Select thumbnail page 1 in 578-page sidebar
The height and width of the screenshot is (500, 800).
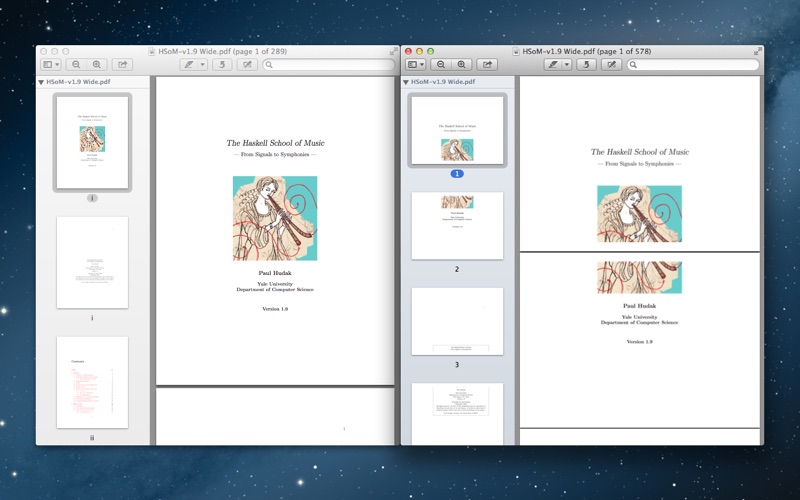click(x=457, y=130)
